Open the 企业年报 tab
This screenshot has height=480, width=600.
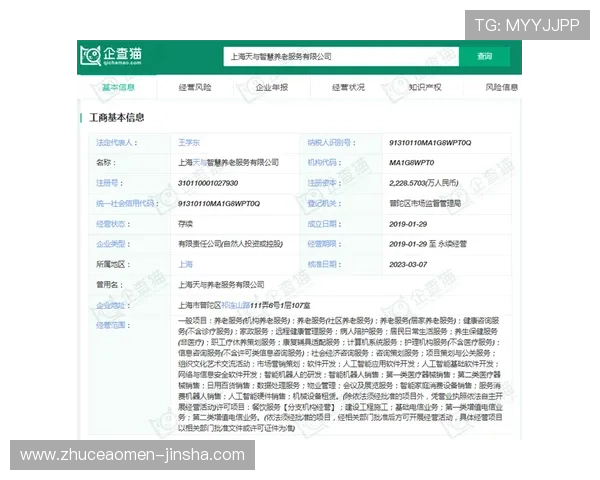click(272, 87)
